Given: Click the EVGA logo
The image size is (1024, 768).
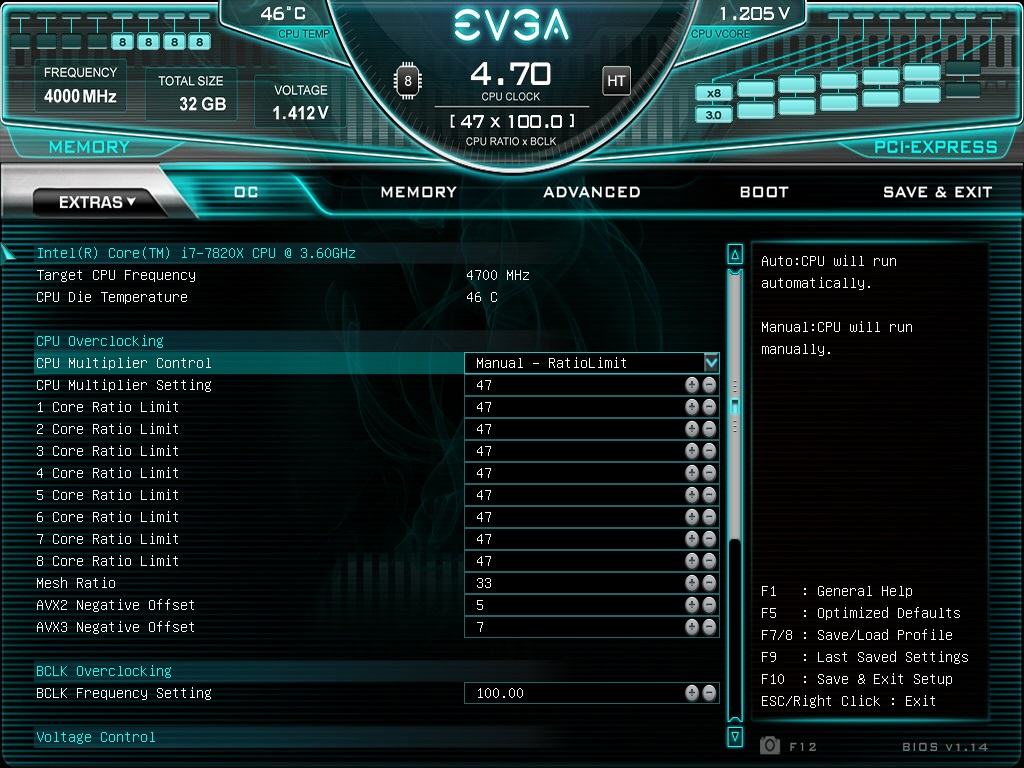Looking at the screenshot, I should point(511,25).
